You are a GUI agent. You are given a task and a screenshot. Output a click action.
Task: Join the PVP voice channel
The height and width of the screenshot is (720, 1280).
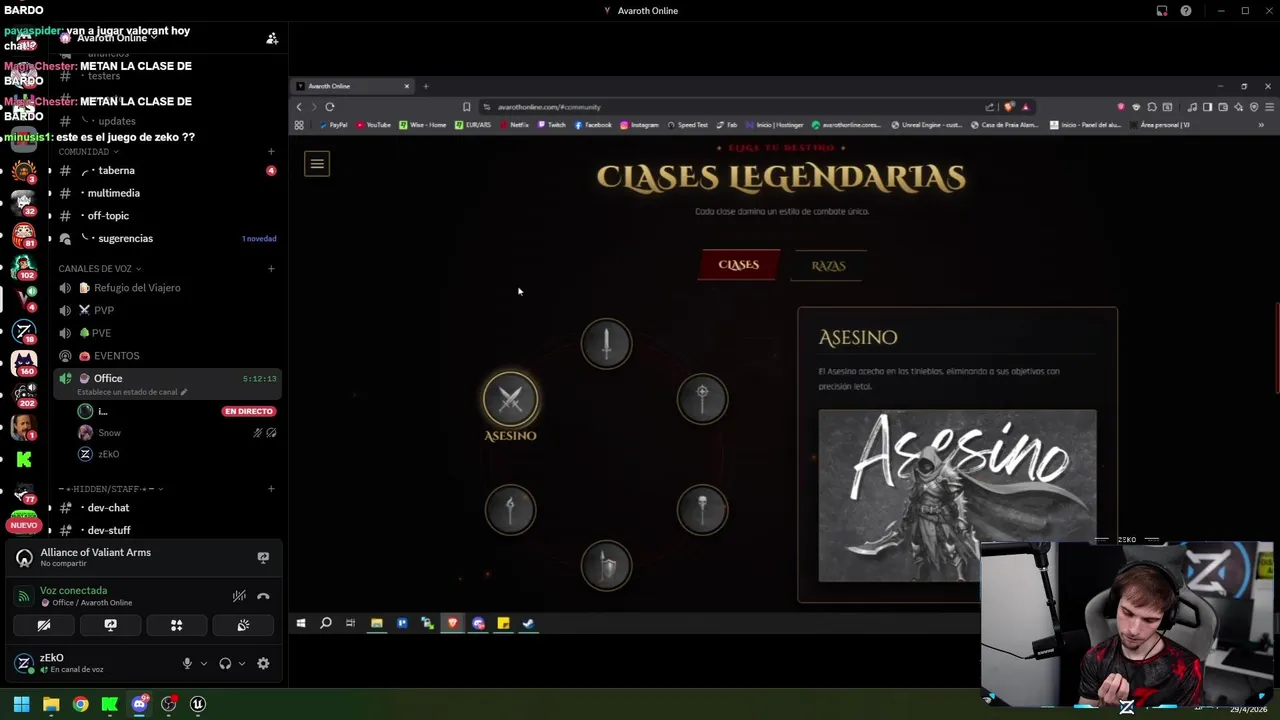coord(166,310)
